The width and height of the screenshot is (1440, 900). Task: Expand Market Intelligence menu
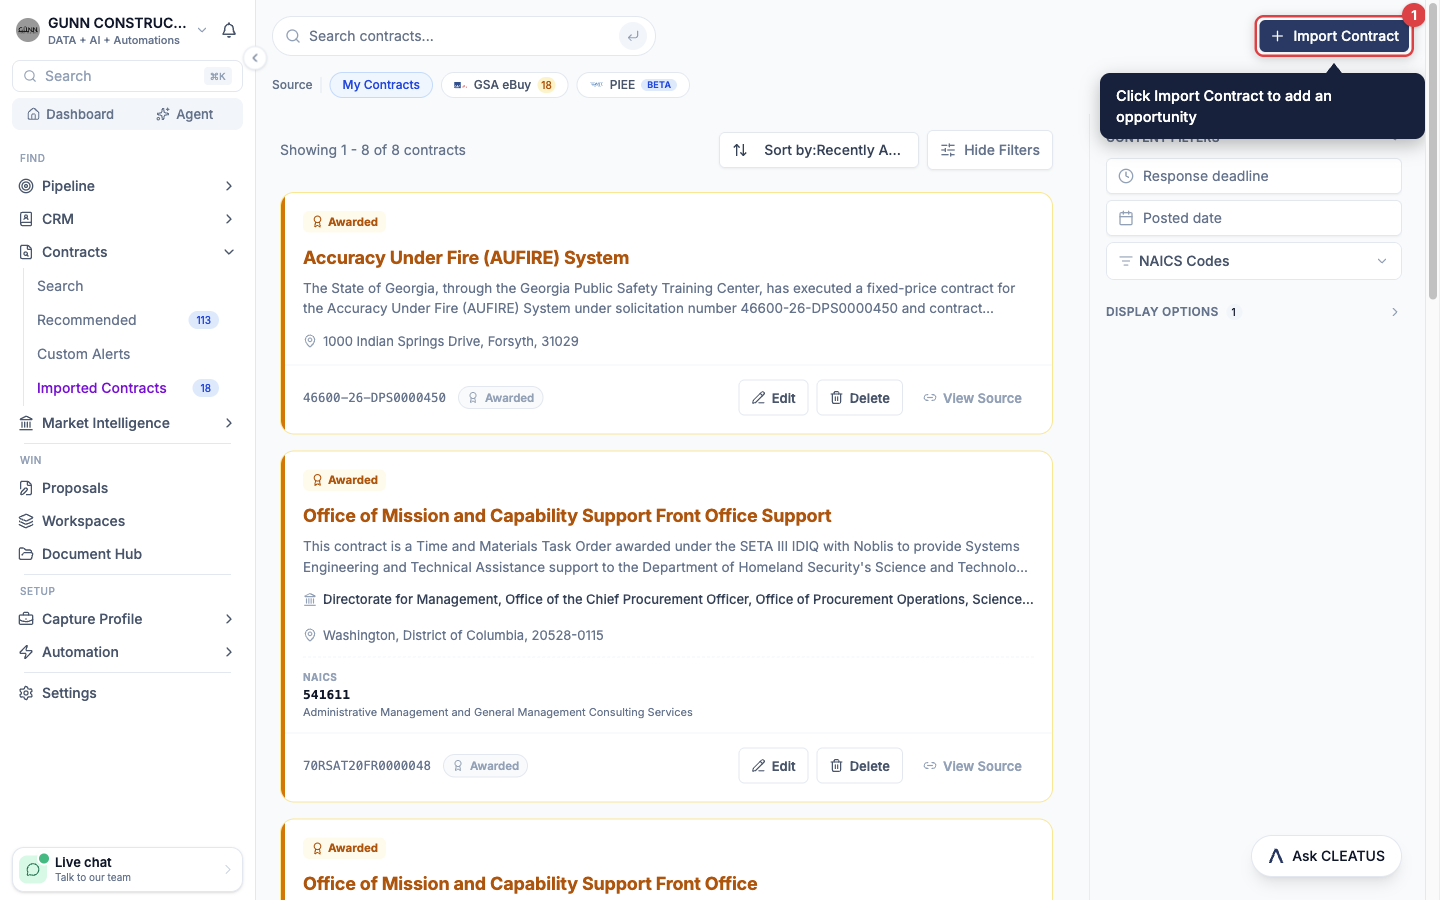tap(127, 423)
